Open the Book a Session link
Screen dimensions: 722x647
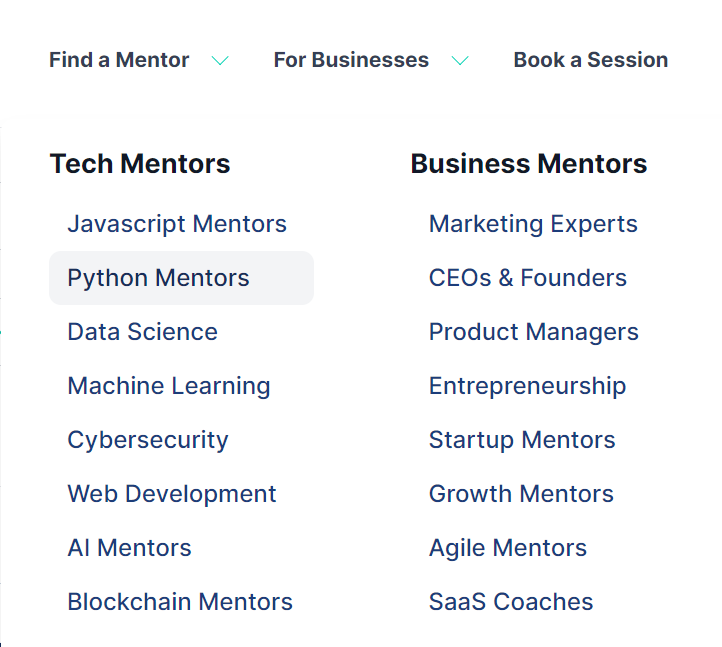[x=590, y=60]
